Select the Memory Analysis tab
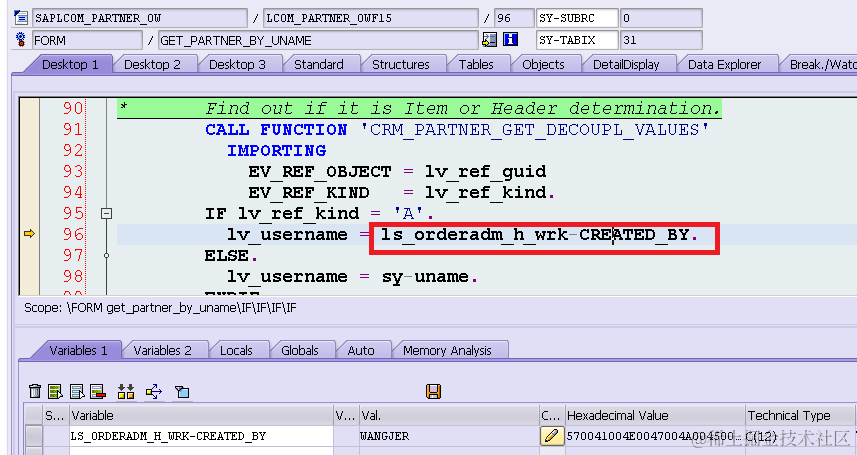857x455 pixels. (x=447, y=351)
